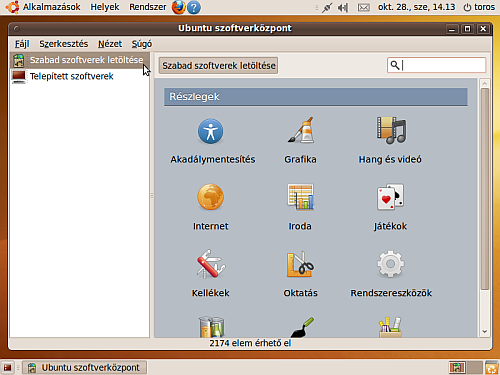Viewport: 500px width, 375px height.
Task: Open the Súgó menu
Action: pos(142,44)
